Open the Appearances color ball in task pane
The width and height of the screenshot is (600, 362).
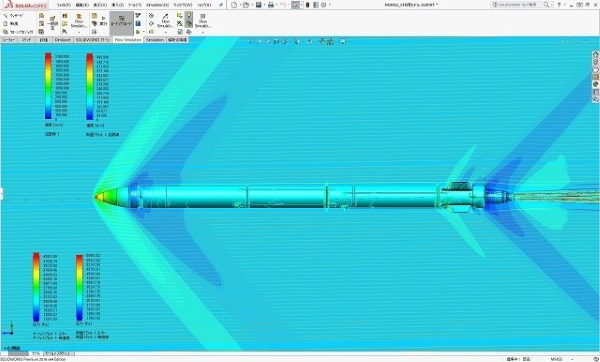point(595,84)
